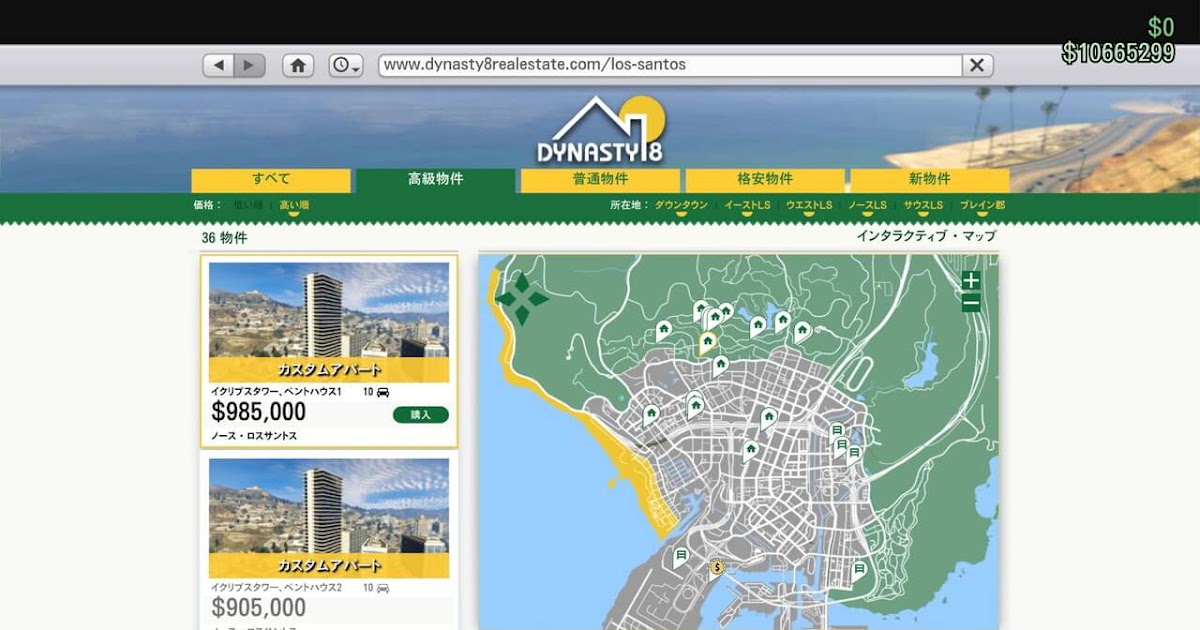Screen dimensions: 1200x630
Task: Toggle the ノースLS location filter
Action: [867, 205]
